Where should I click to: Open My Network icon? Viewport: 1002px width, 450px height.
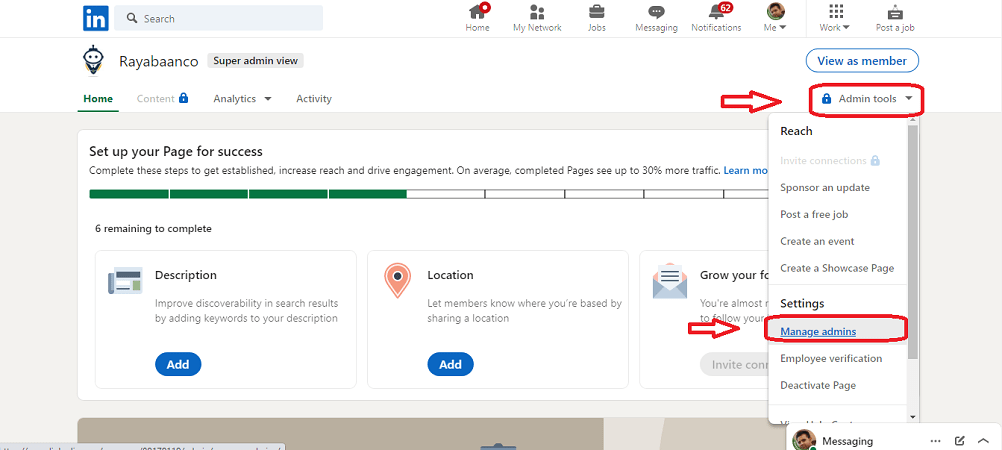pos(537,19)
